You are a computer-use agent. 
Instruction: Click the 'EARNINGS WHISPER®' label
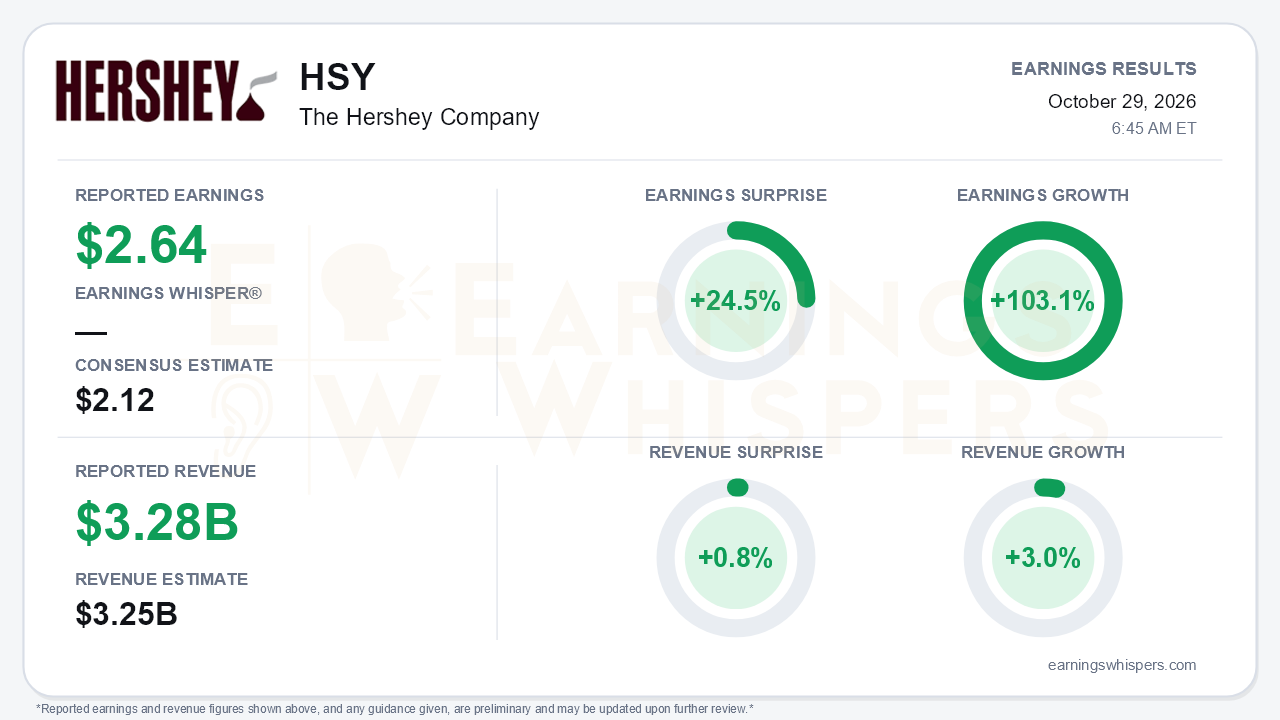pyautogui.click(x=169, y=293)
